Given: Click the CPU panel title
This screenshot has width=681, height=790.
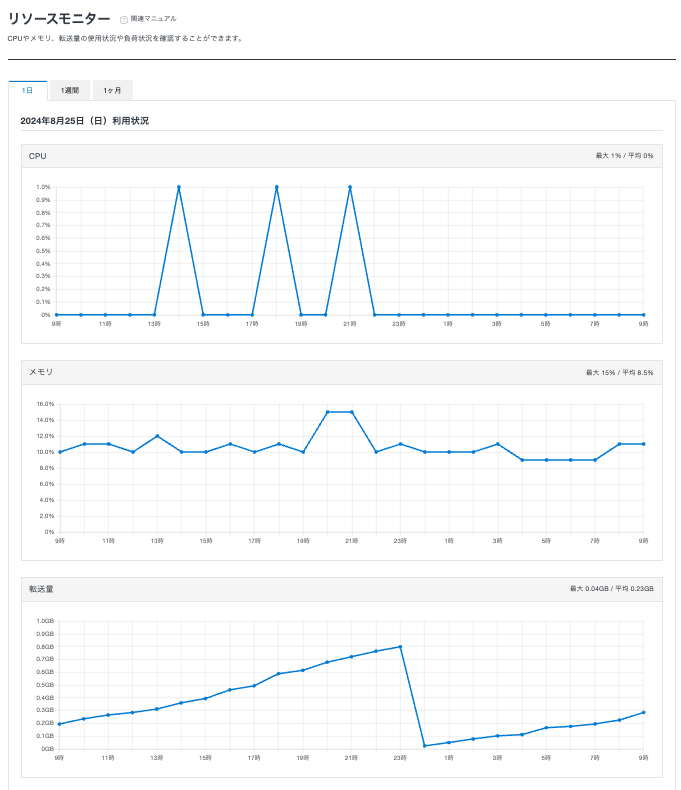Looking at the screenshot, I should (37, 156).
